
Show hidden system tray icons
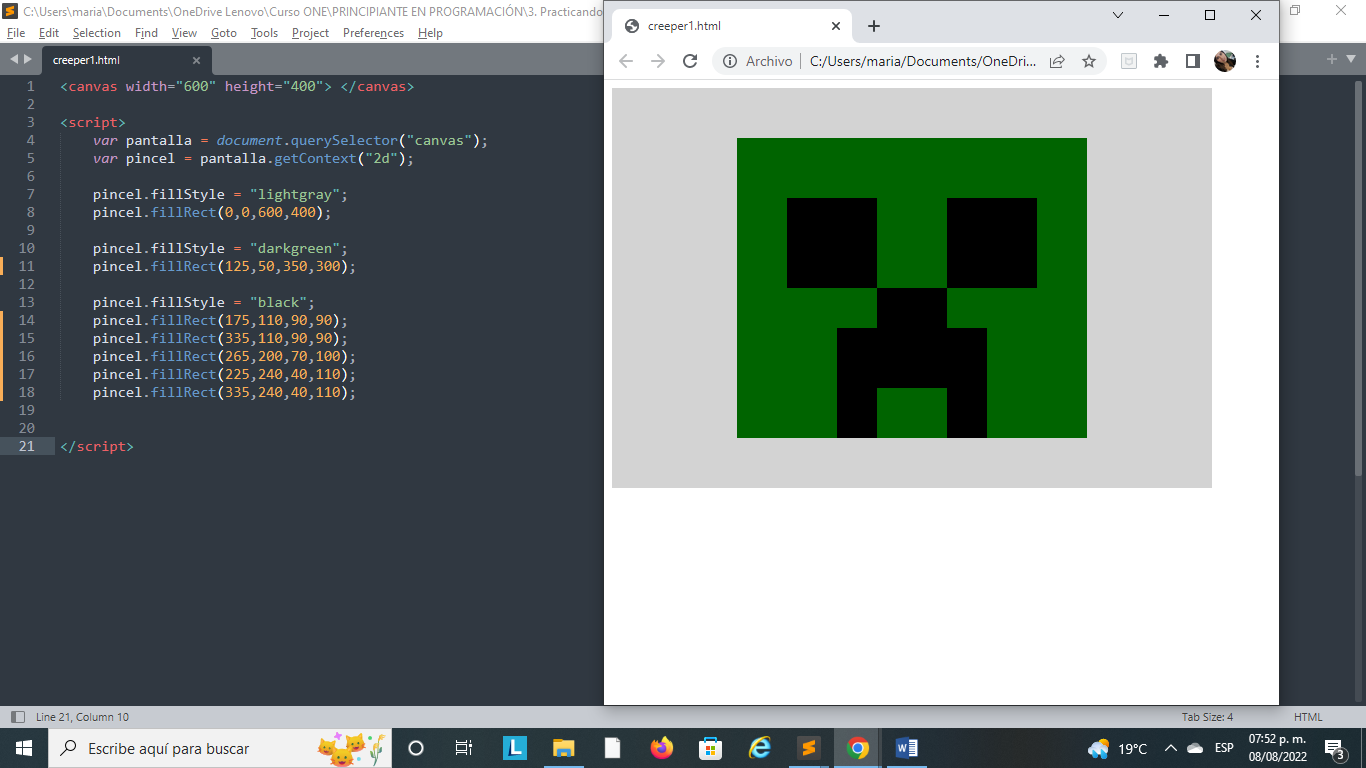click(x=1170, y=748)
